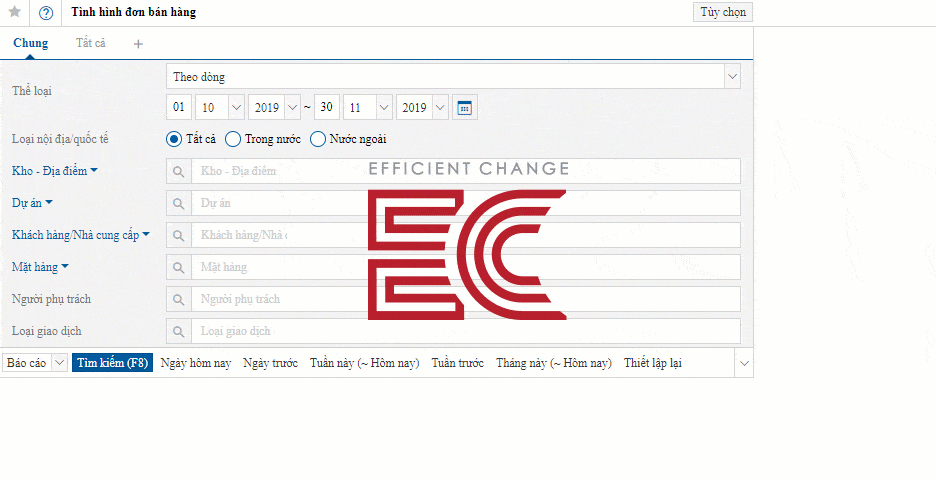Click the Khách hàng/Nhà cung cấp input field
Viewport: 936px width, 480px height.
[x=466, y=235]
